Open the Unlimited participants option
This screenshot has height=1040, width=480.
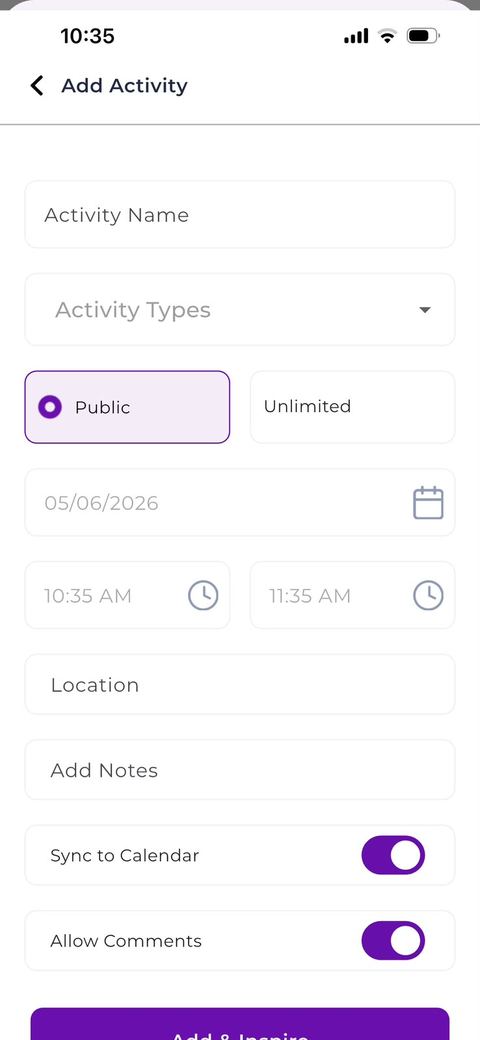[x=353, y=407]
